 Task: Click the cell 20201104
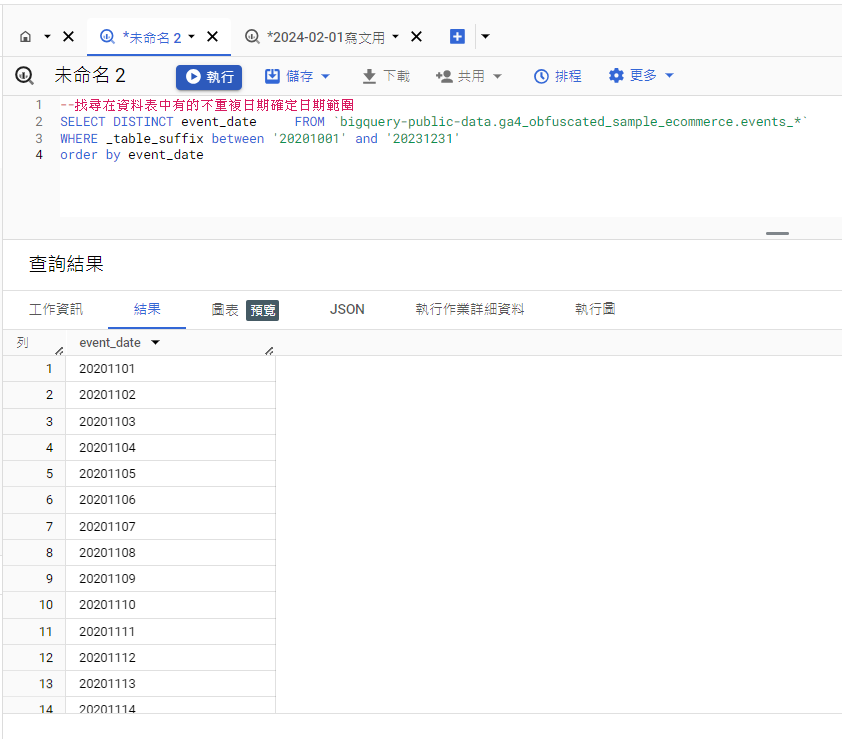pyautogui.click(x=170, y=448)
